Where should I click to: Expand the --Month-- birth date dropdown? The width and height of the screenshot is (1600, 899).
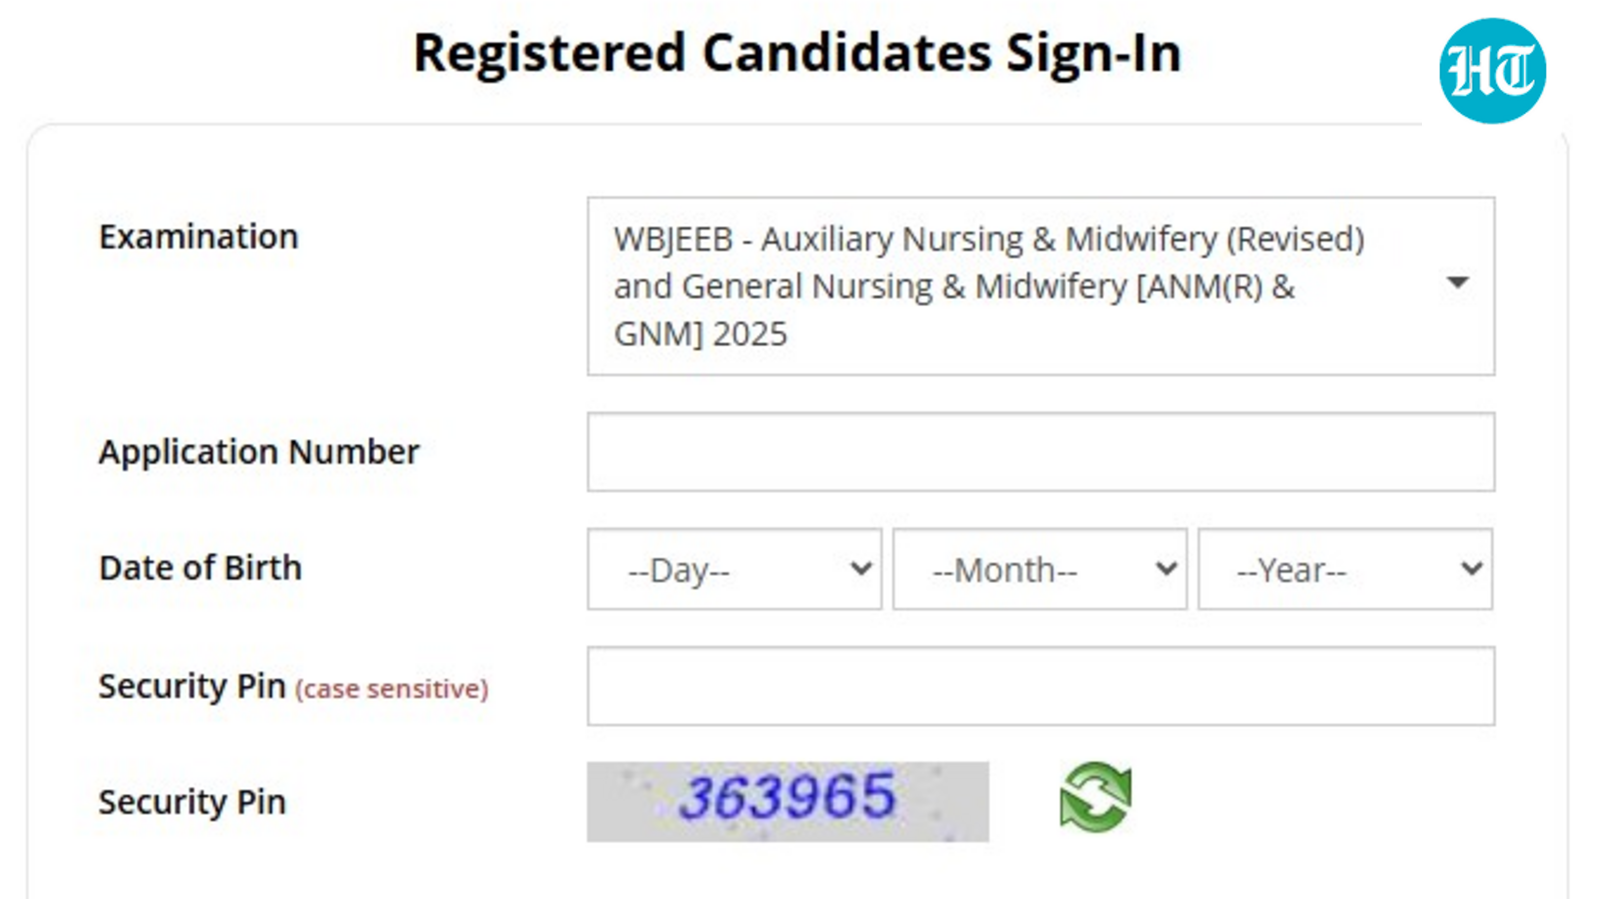tap(1039, 569)
